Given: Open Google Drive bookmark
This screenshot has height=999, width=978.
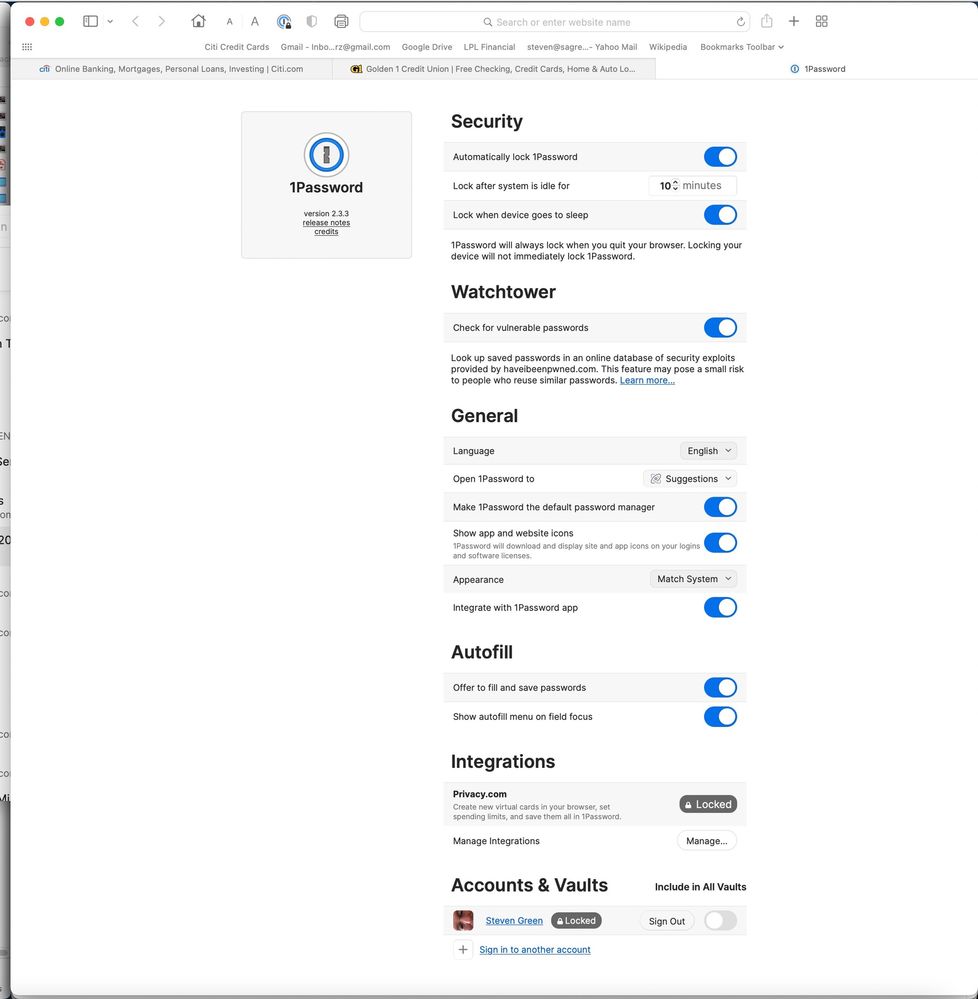Looking at the screenshot, I should (x=427, y=47).
